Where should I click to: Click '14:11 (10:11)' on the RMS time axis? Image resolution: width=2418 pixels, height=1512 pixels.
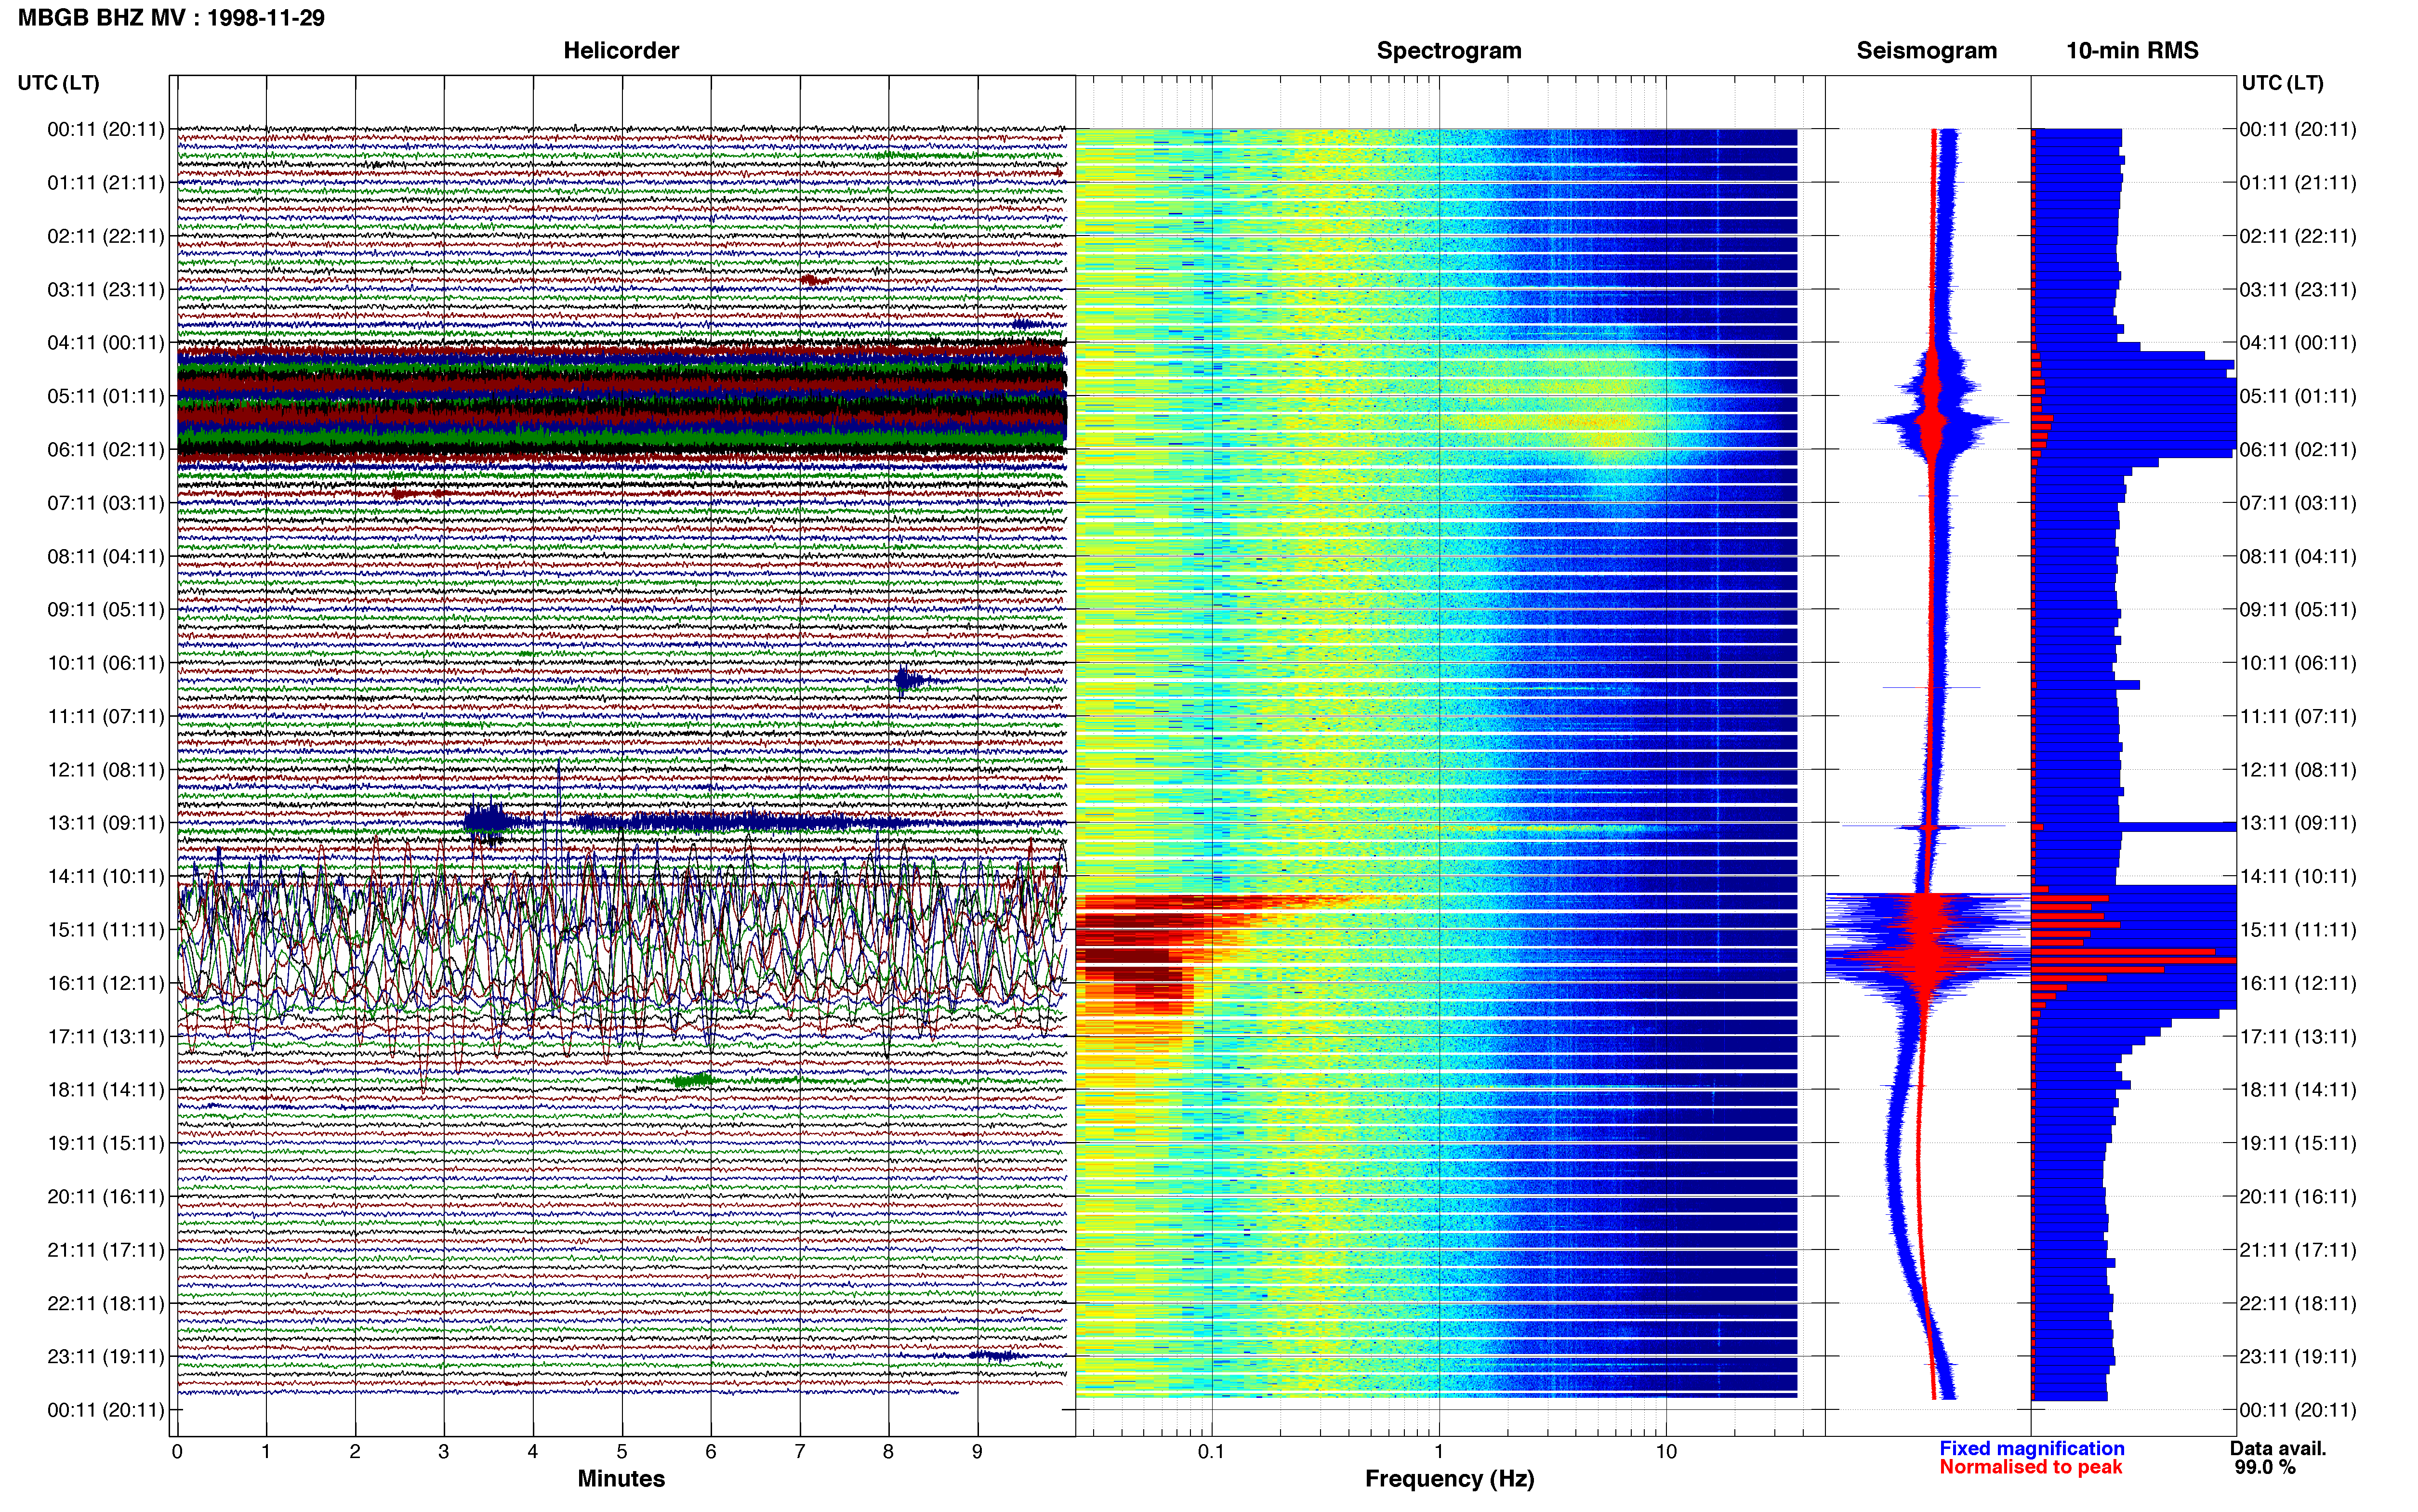click(2298, 877)
